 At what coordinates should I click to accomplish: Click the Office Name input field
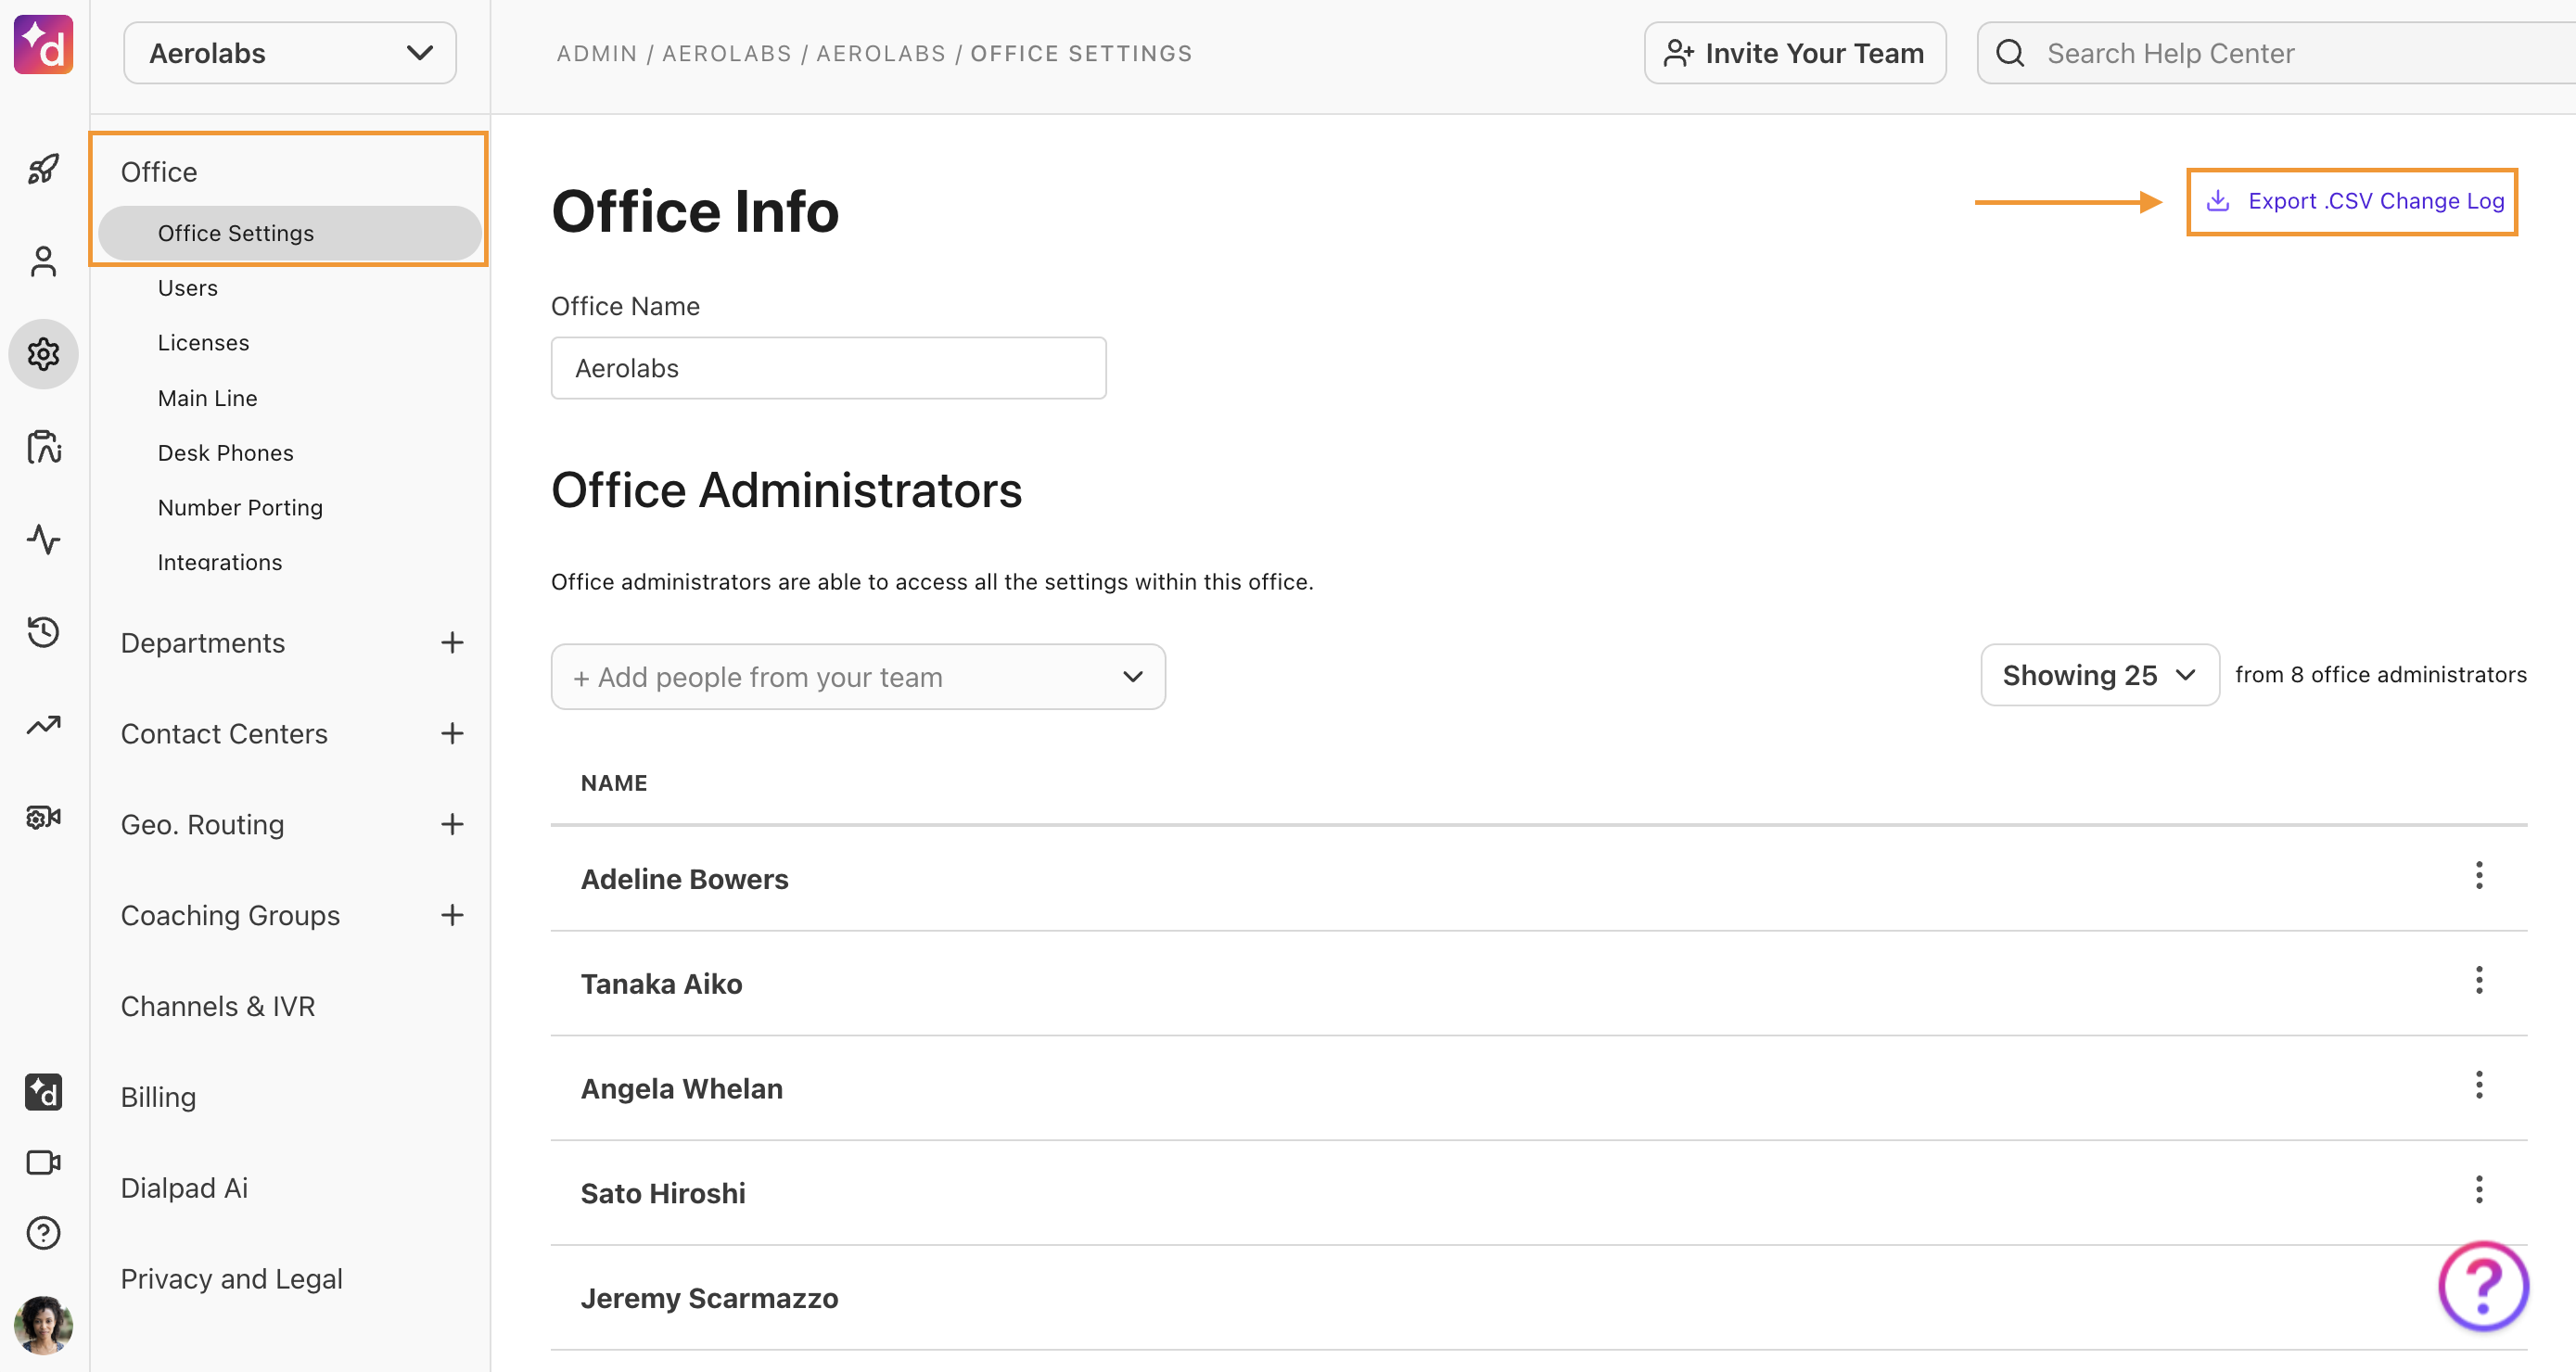828,368
